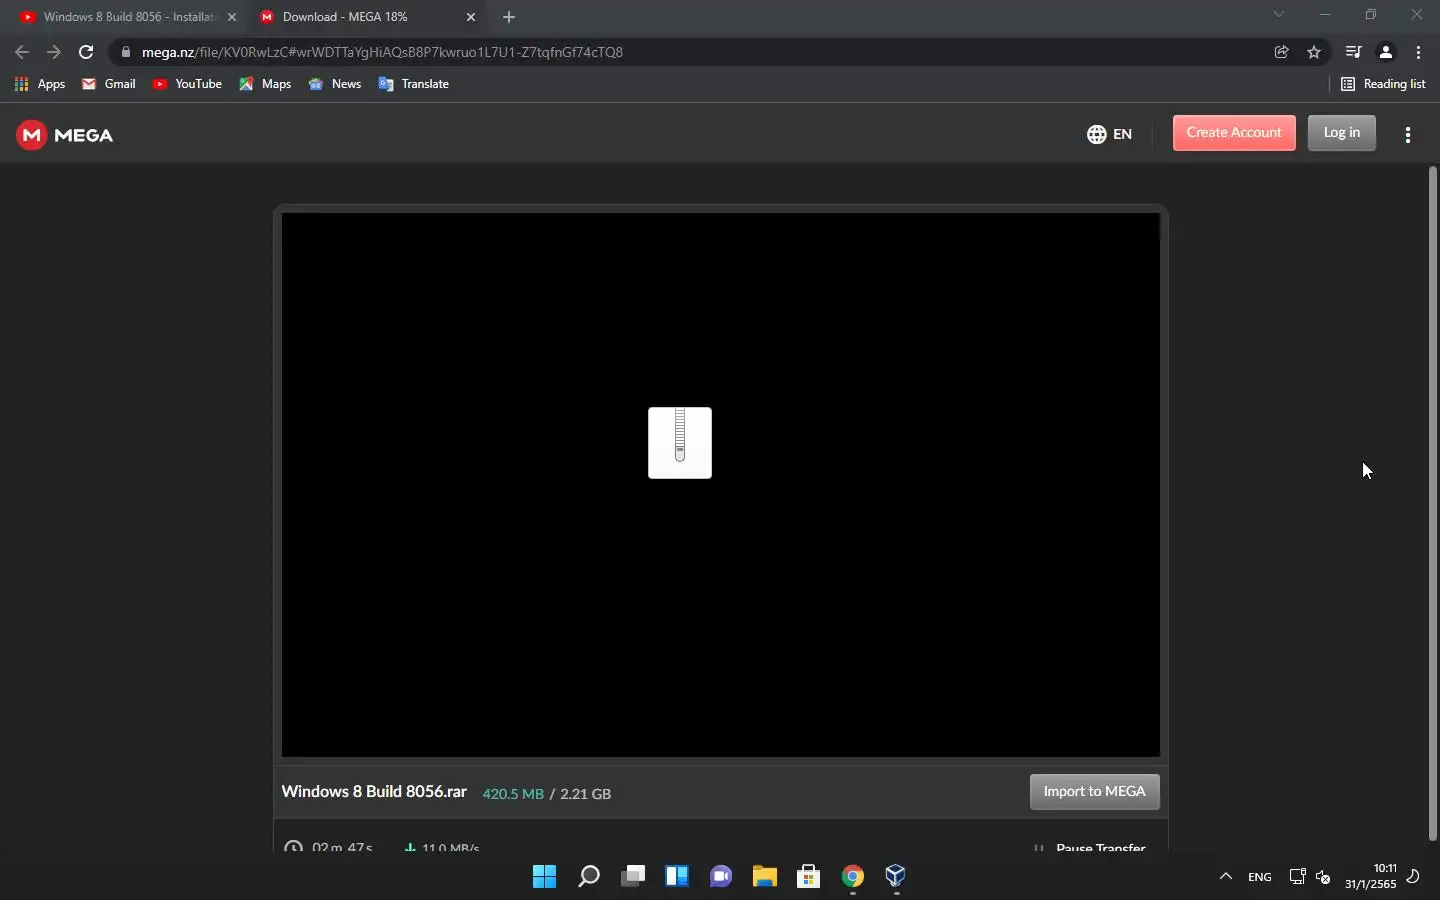Open Task View on taskbar
Image resolution: width=1440 pixels, height=900 pixels.
pos(633,877)
